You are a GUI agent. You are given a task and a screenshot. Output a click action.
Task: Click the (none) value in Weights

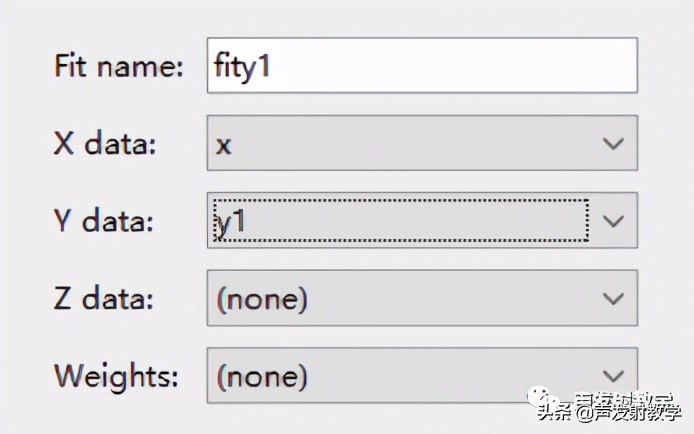coord(262,376)
